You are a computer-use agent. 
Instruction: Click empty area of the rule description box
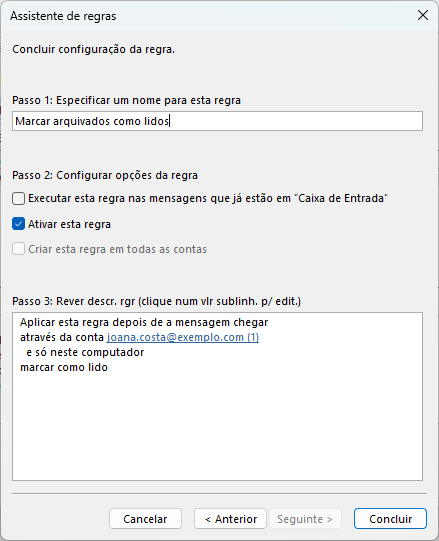click(217, 428)
